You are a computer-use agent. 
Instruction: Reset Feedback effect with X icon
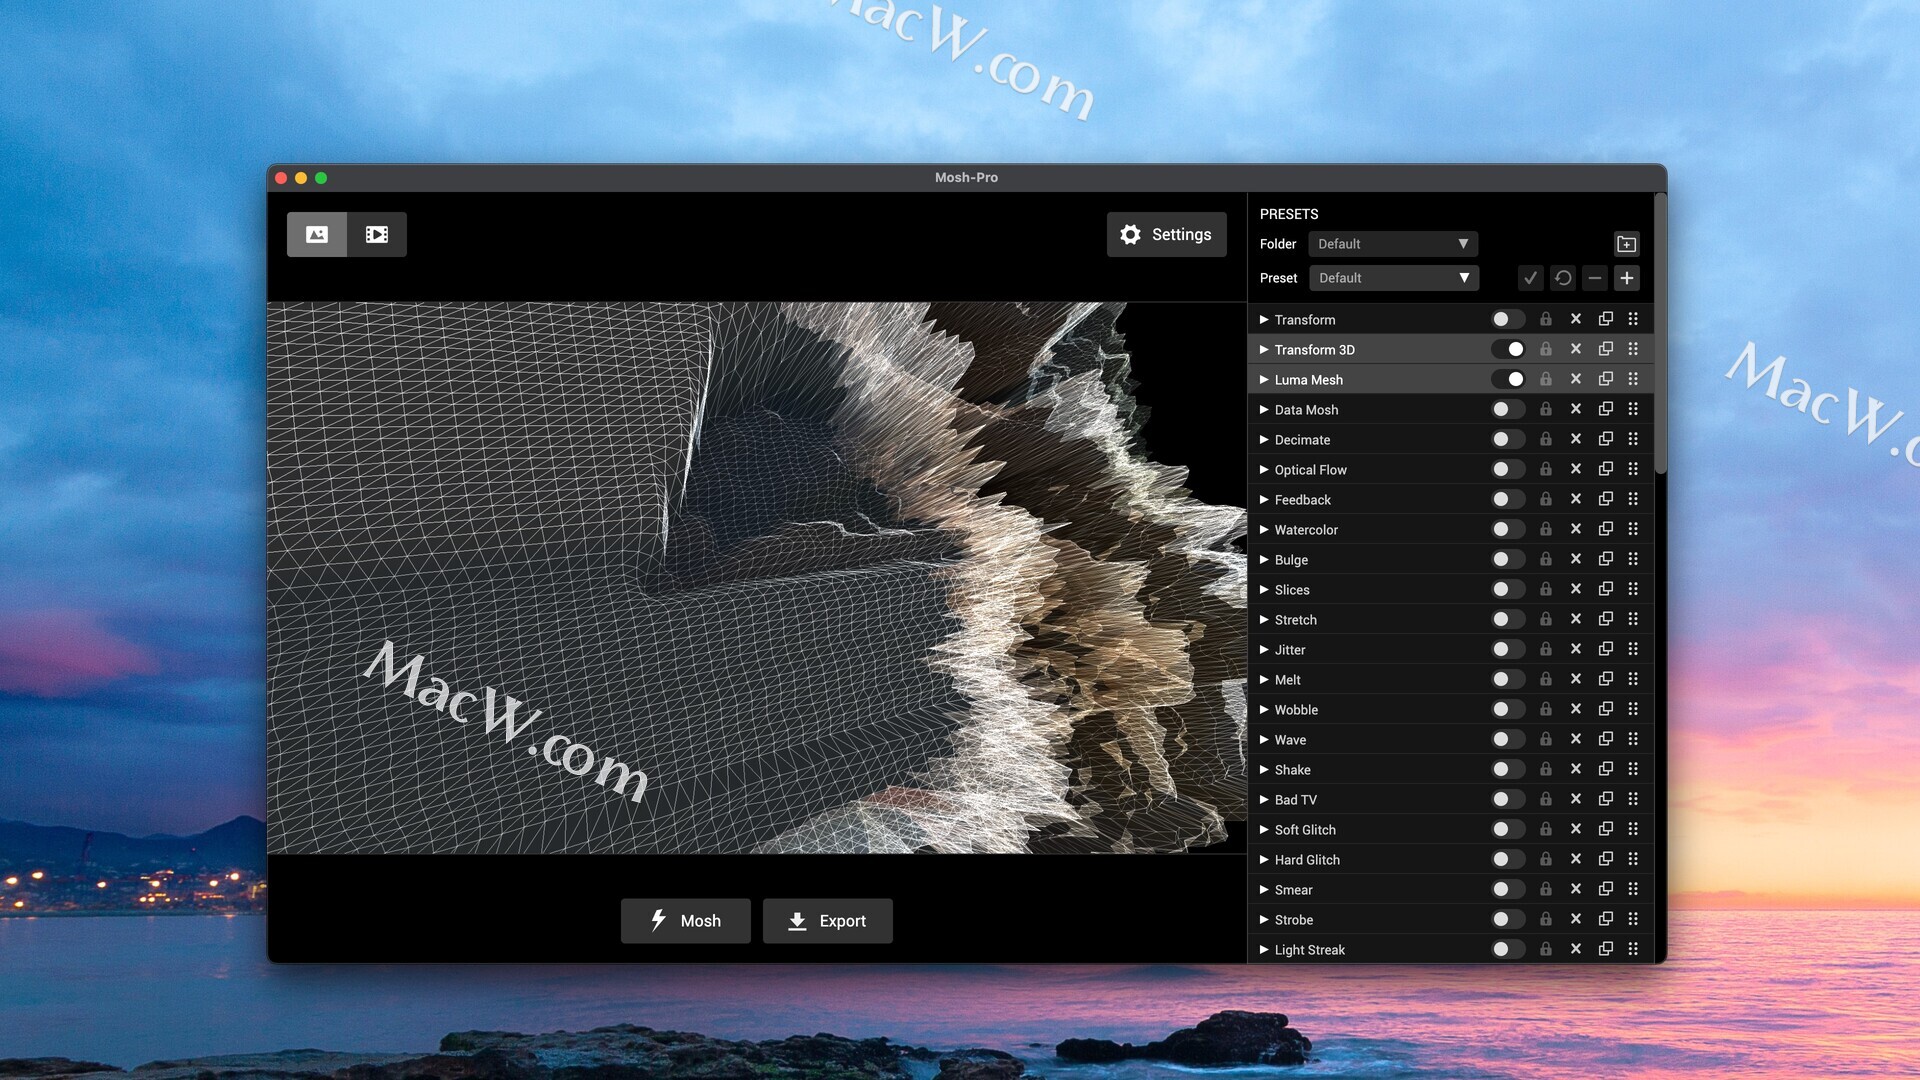(x=1575, y=499)
